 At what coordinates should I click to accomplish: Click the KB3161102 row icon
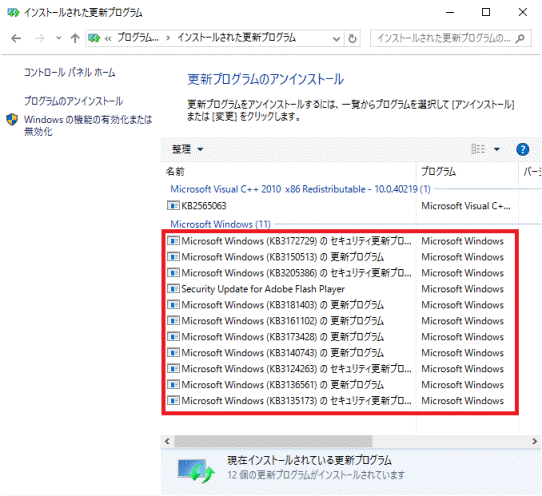(x=173, y=320)
